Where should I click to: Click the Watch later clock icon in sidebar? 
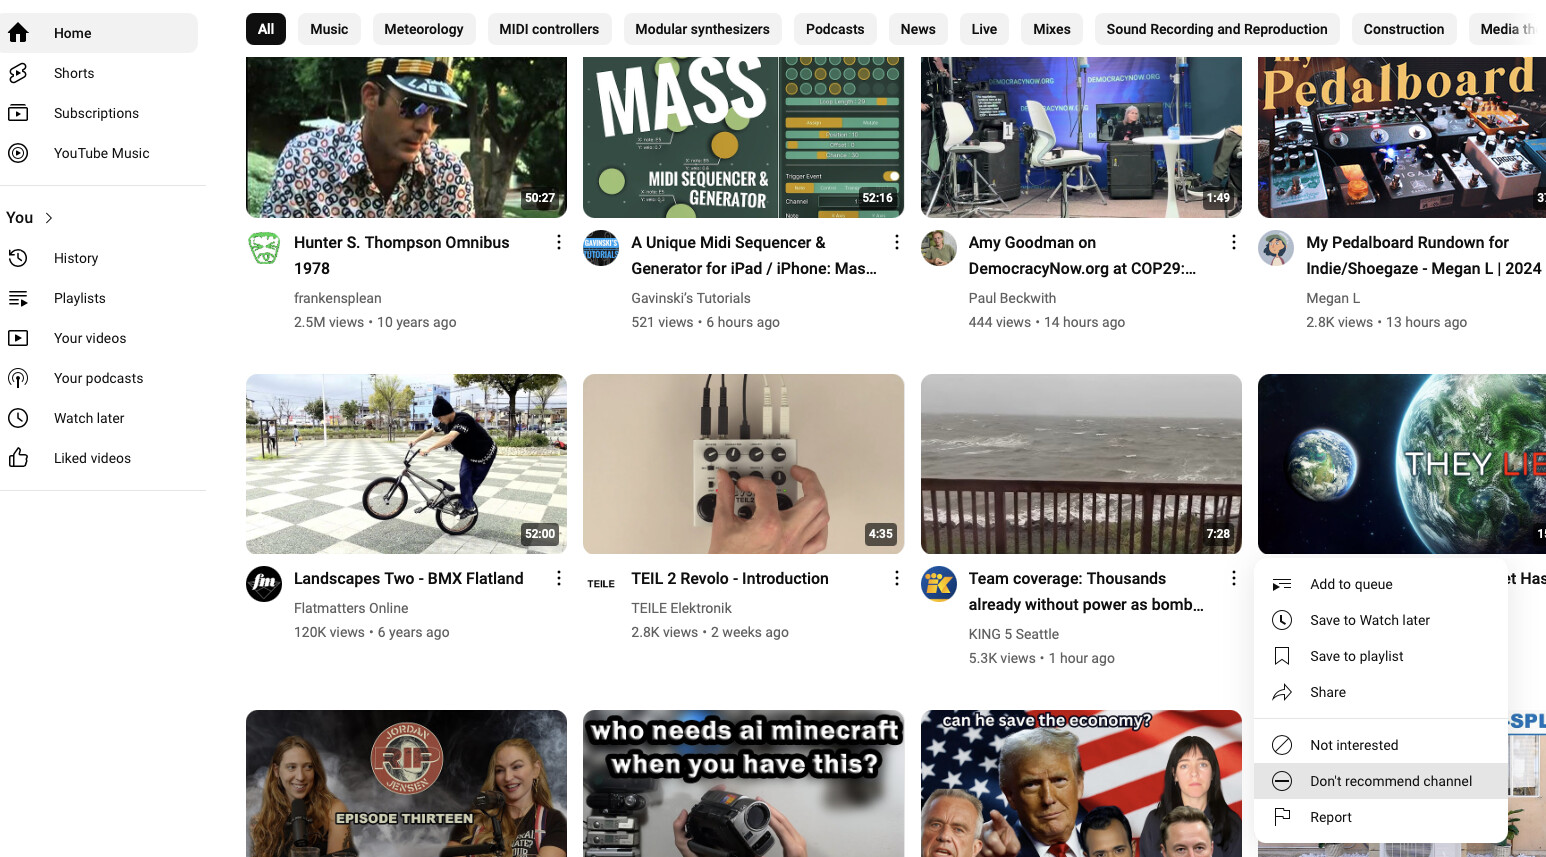coord(18,418)
